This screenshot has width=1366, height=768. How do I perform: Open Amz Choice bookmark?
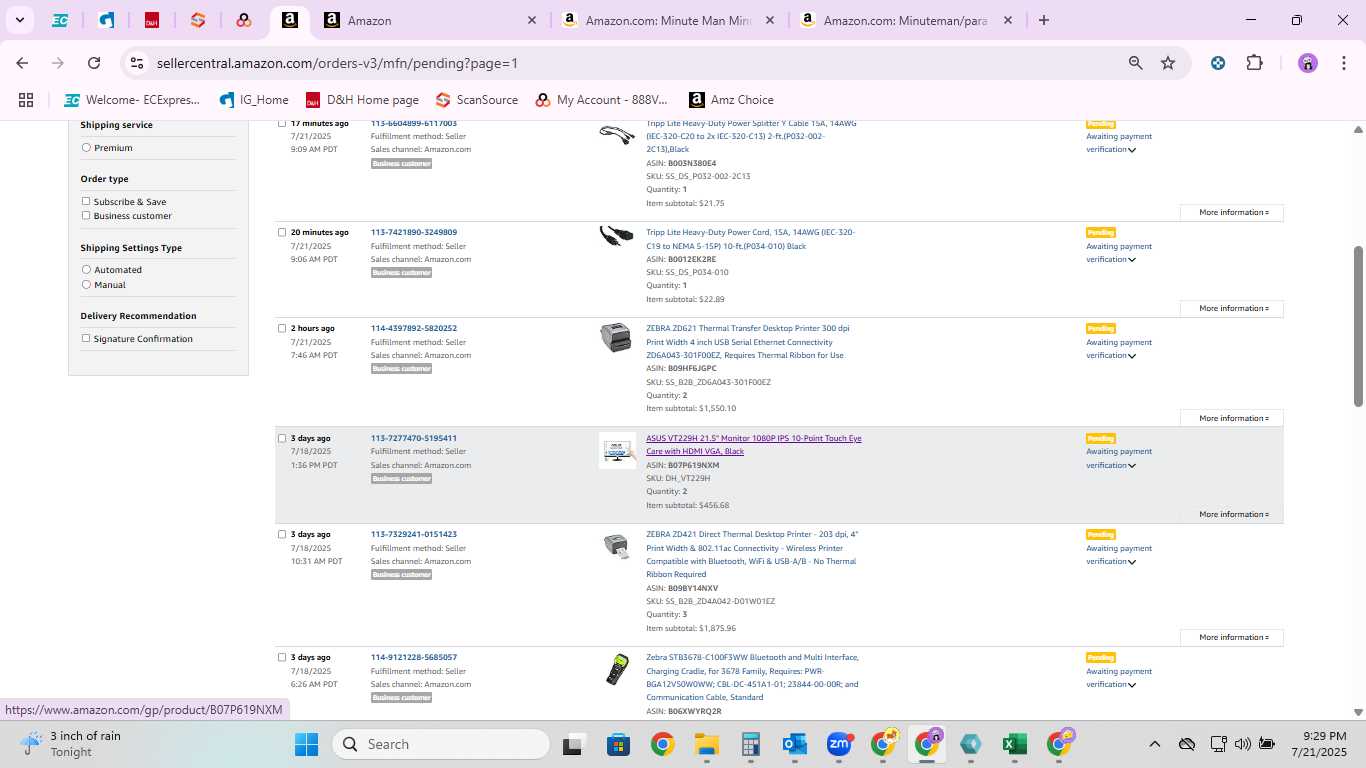click(x=731, y=100)
